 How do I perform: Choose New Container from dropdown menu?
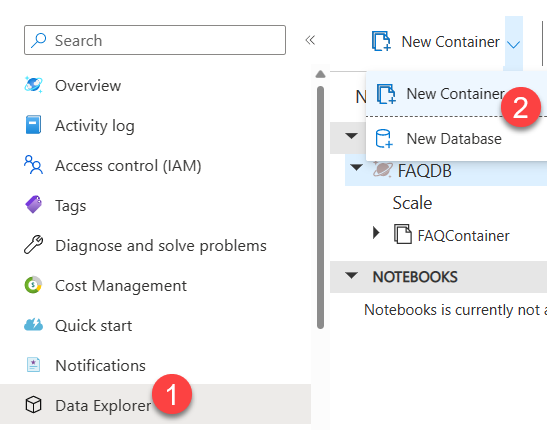coord(456,93)
